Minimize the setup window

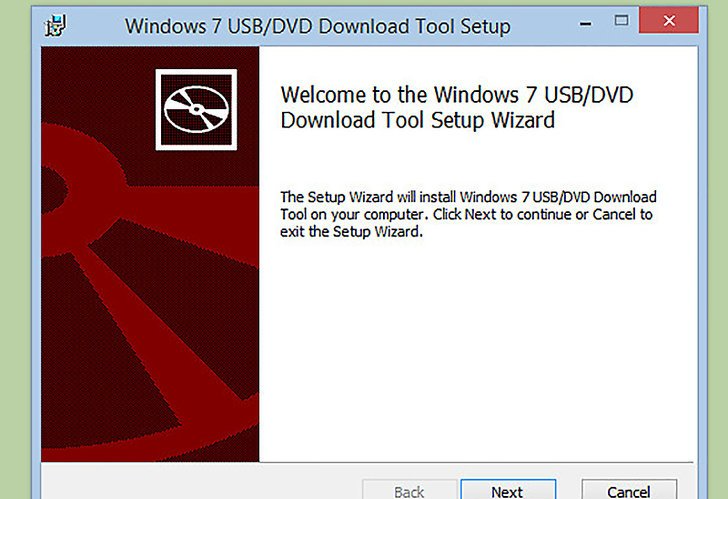tap(586, 23)
